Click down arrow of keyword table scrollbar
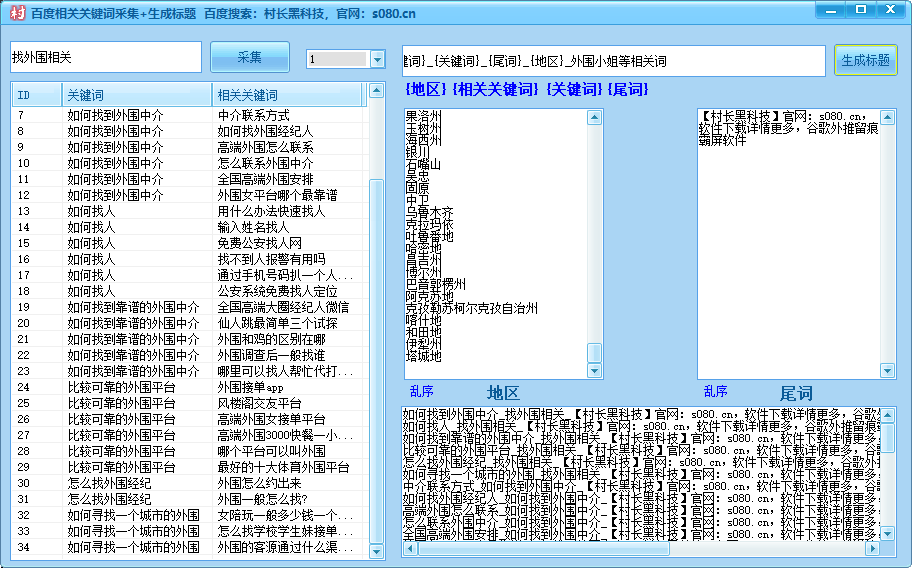Screen dimensions: 912x568 [x=376, y=550]
